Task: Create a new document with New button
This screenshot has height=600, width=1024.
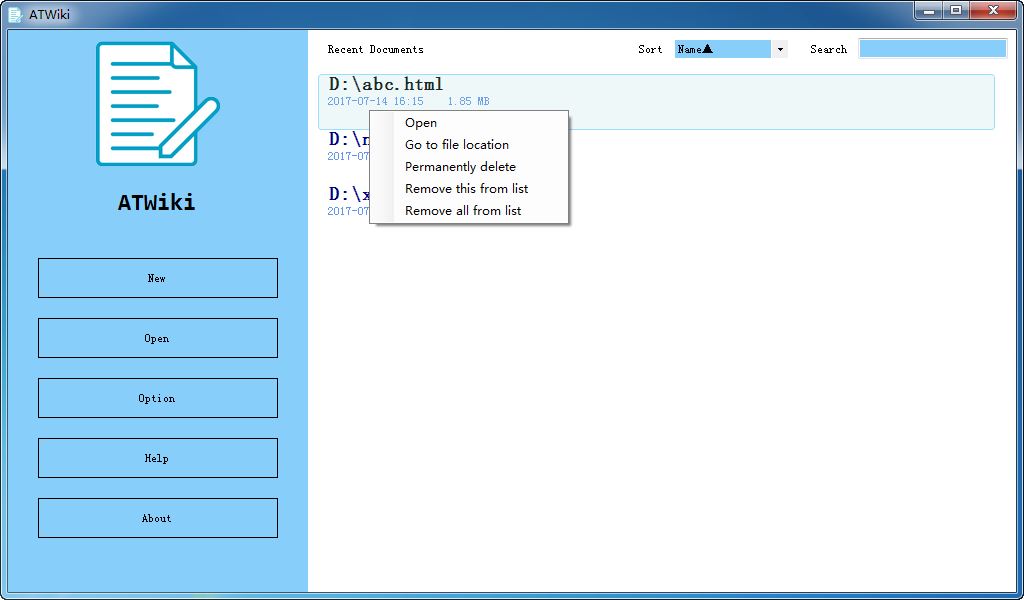Action: pyautogui.click(x=158, y=278)
